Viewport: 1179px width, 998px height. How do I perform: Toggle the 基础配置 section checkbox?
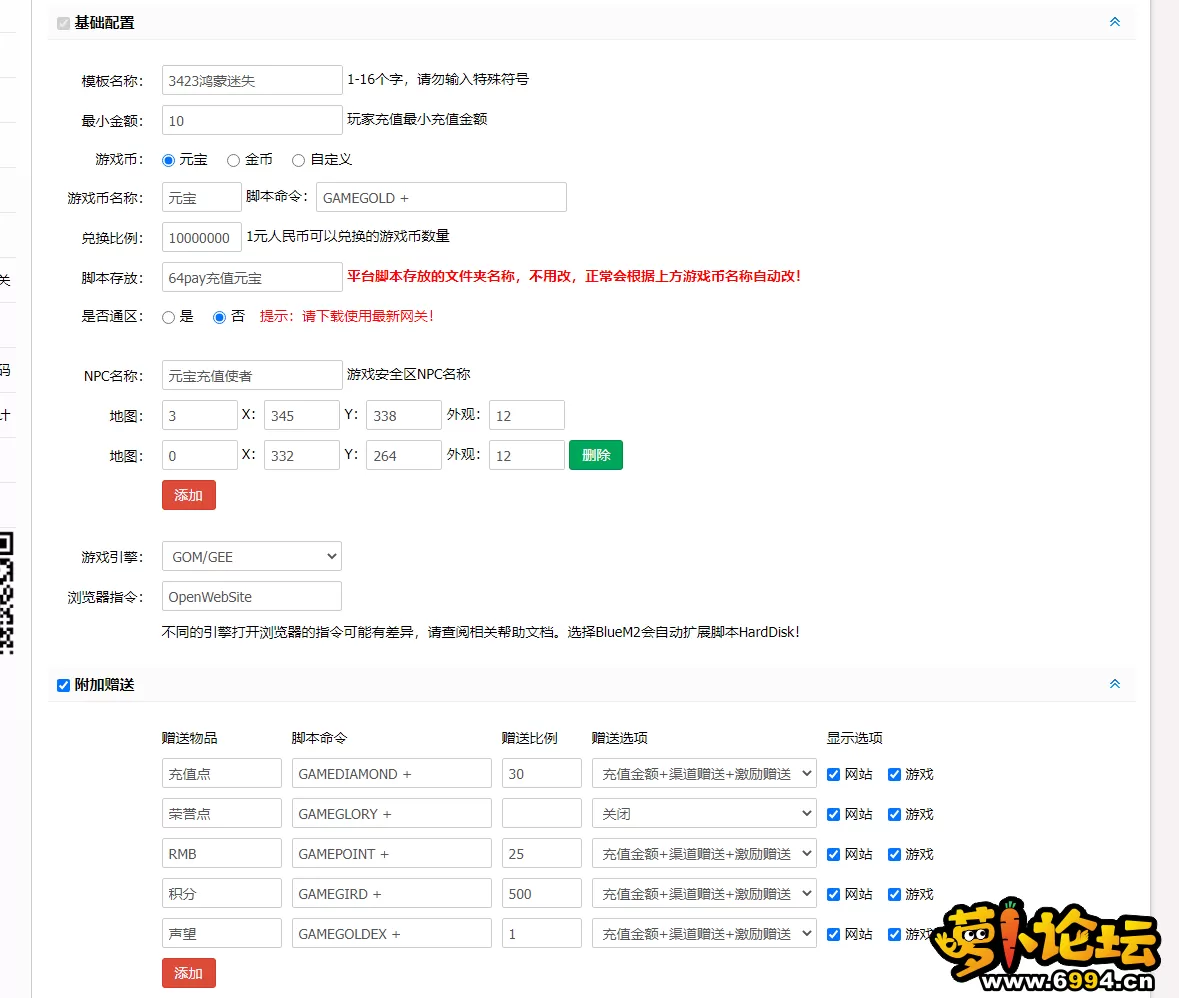coord(63,23)
